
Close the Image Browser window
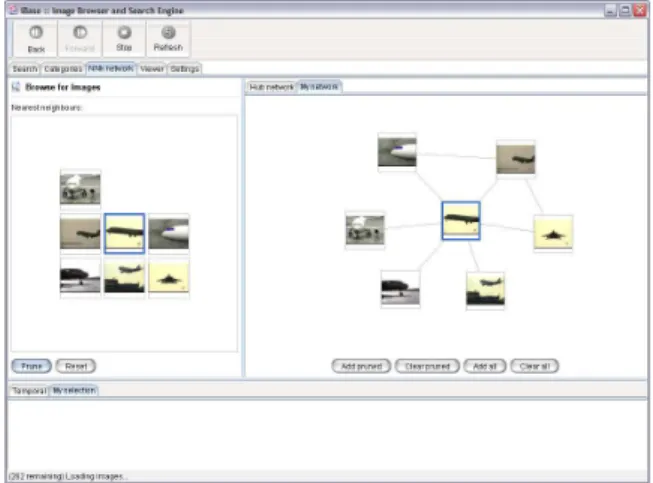639,10
